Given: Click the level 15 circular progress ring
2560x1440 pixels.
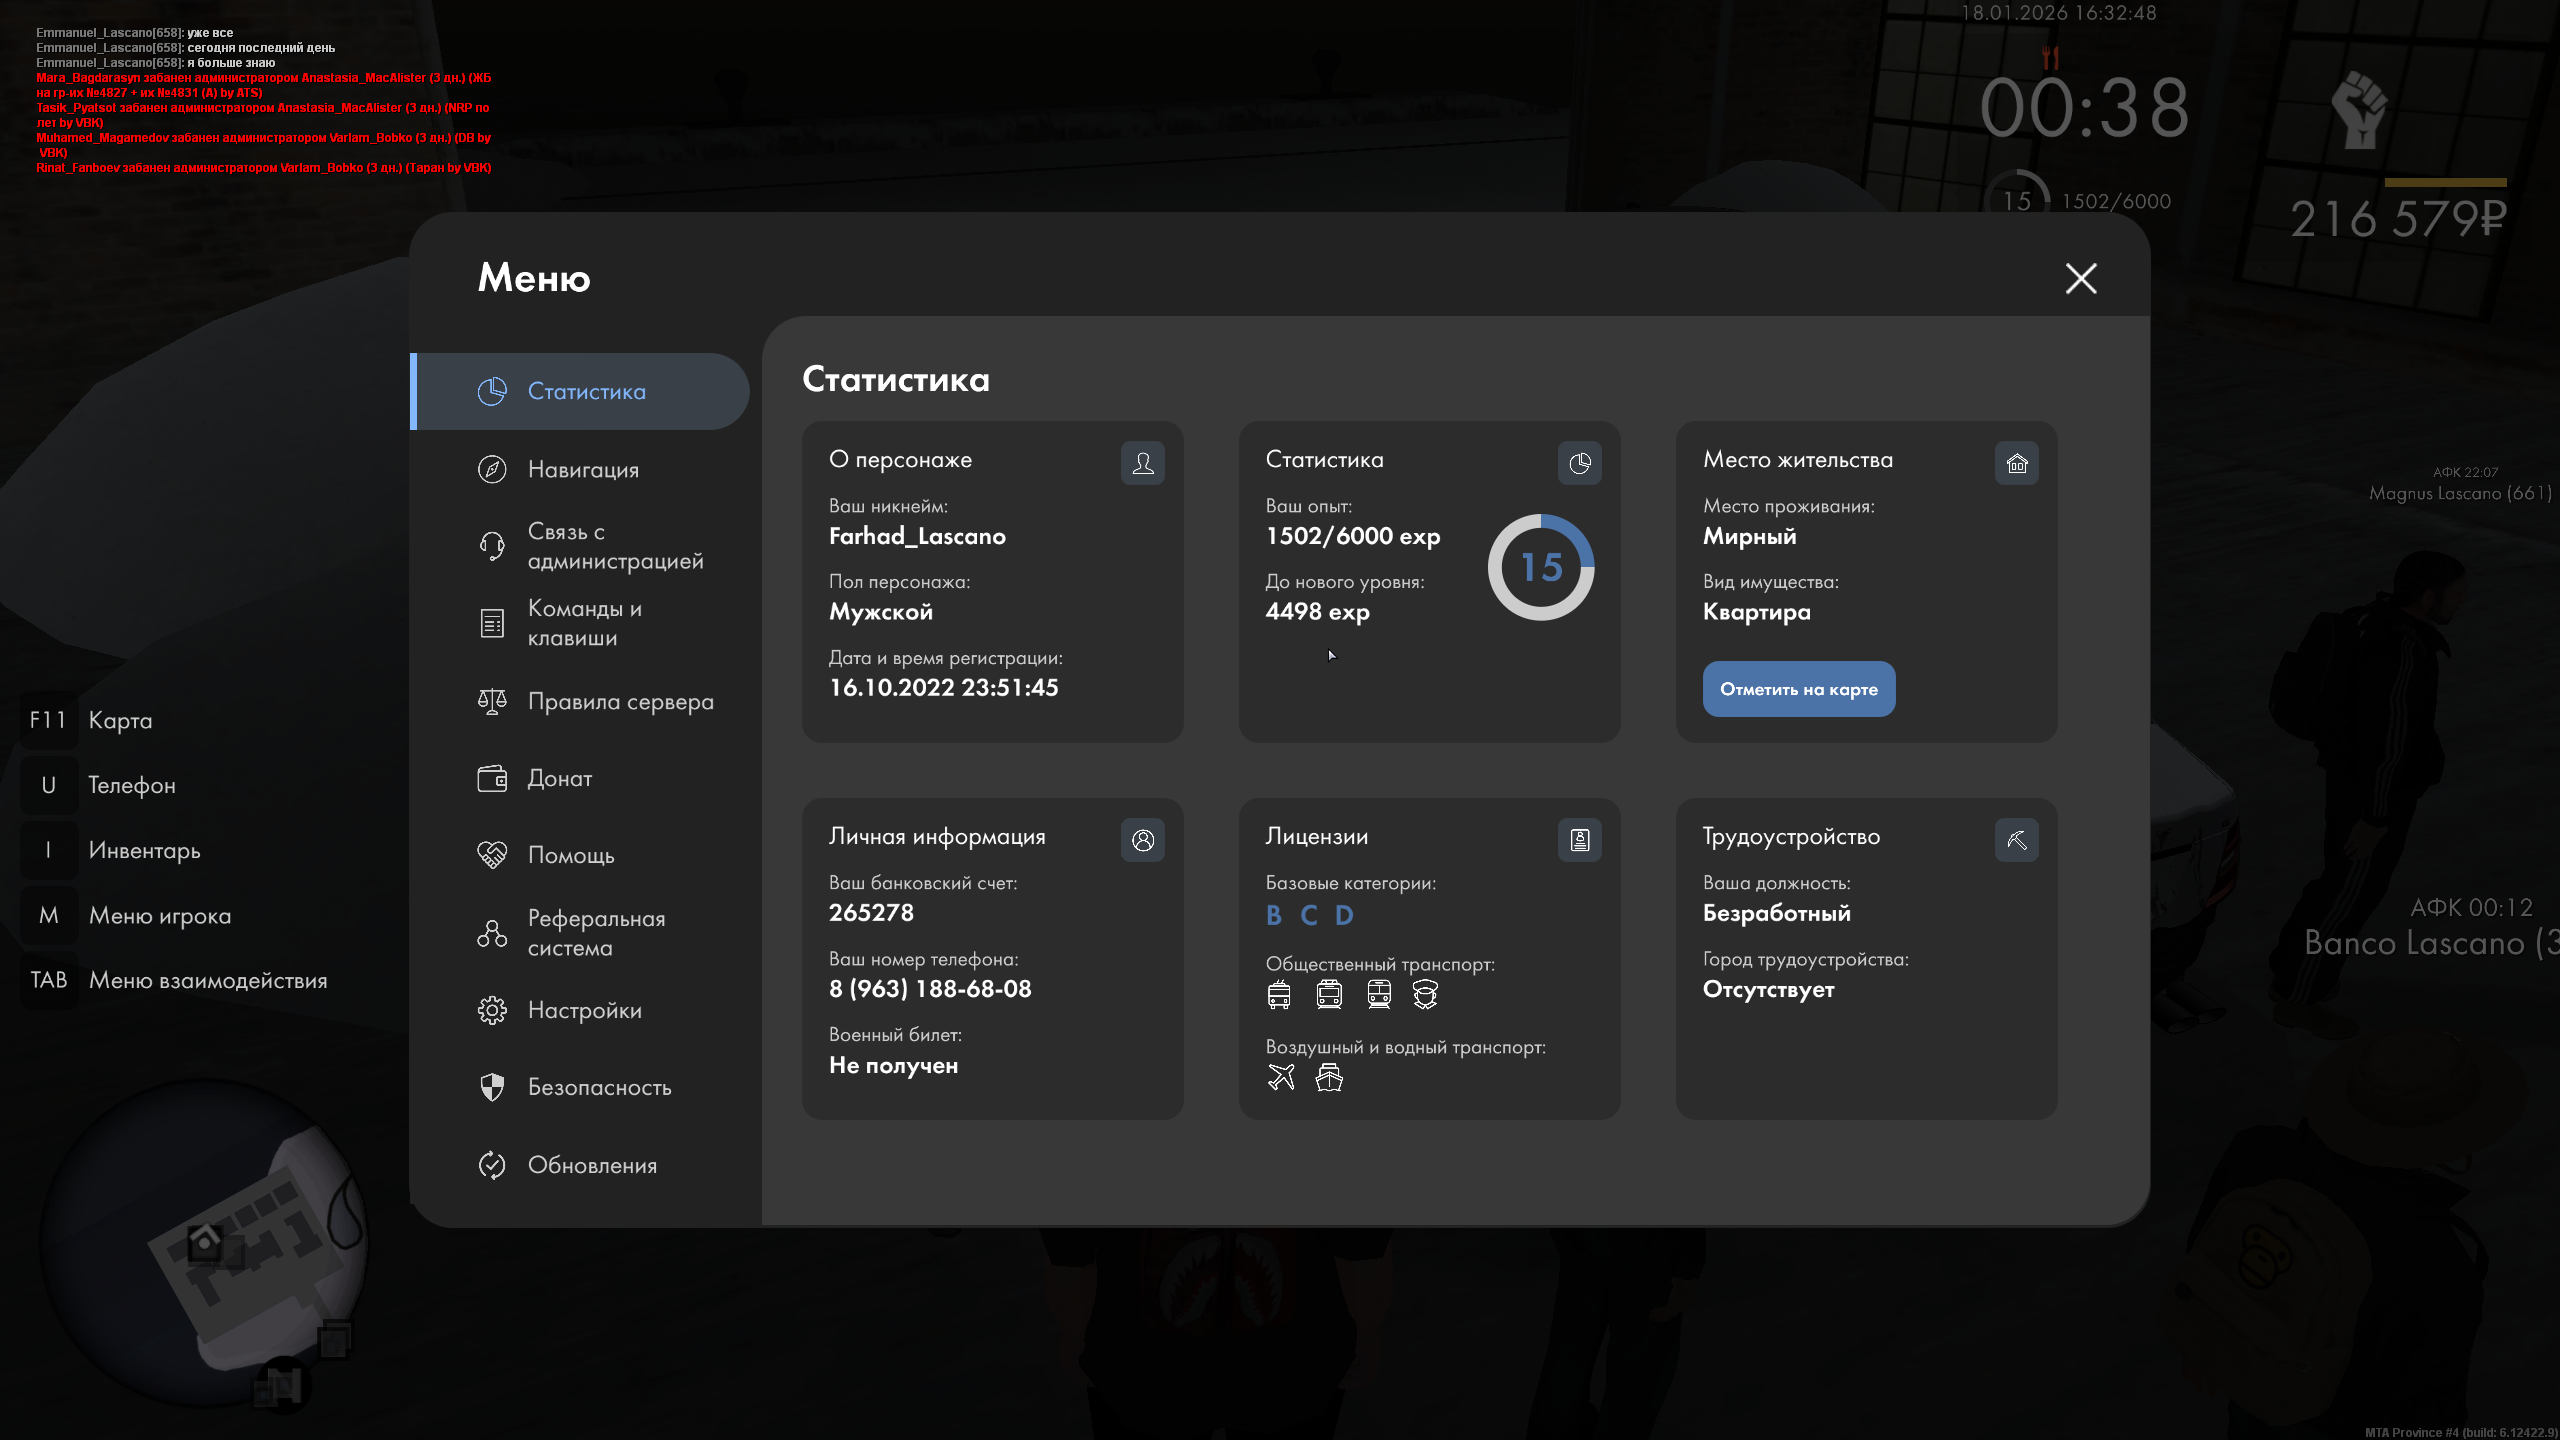Looking at the screenshot, I should [1541, 567].
